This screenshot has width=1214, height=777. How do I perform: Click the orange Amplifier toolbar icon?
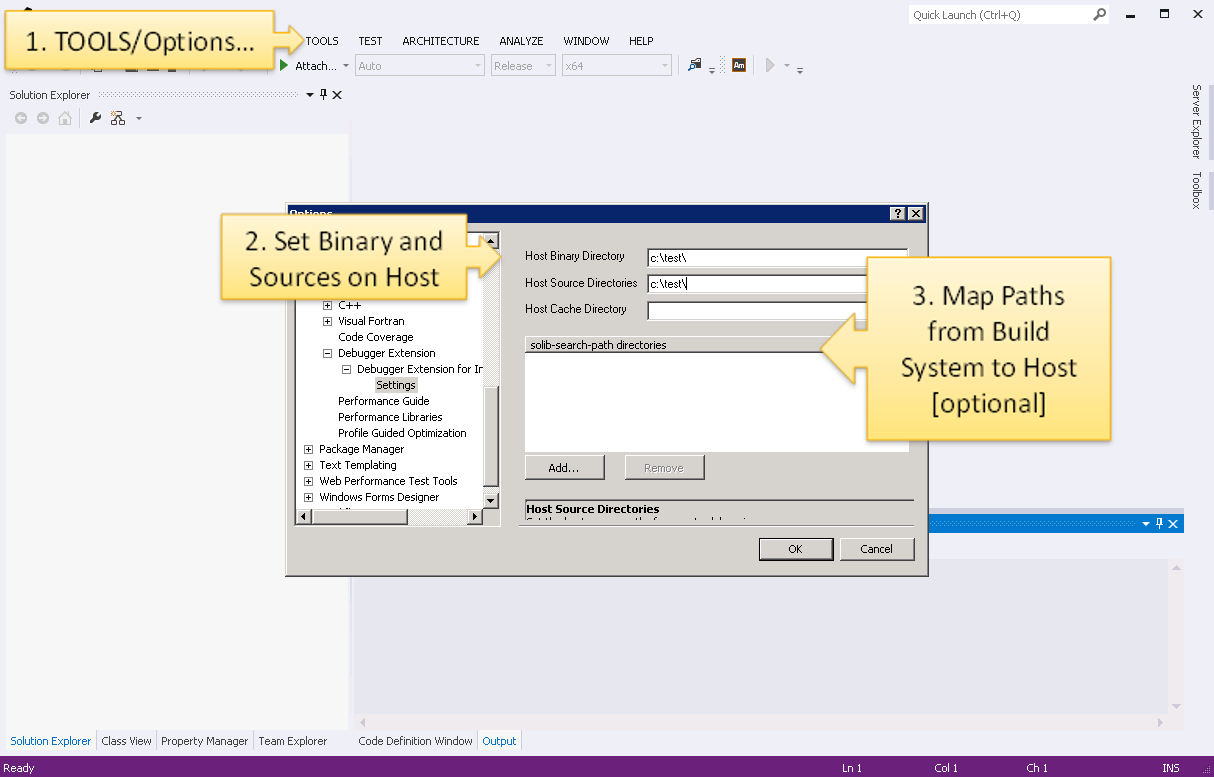click(x=739, y=66)
